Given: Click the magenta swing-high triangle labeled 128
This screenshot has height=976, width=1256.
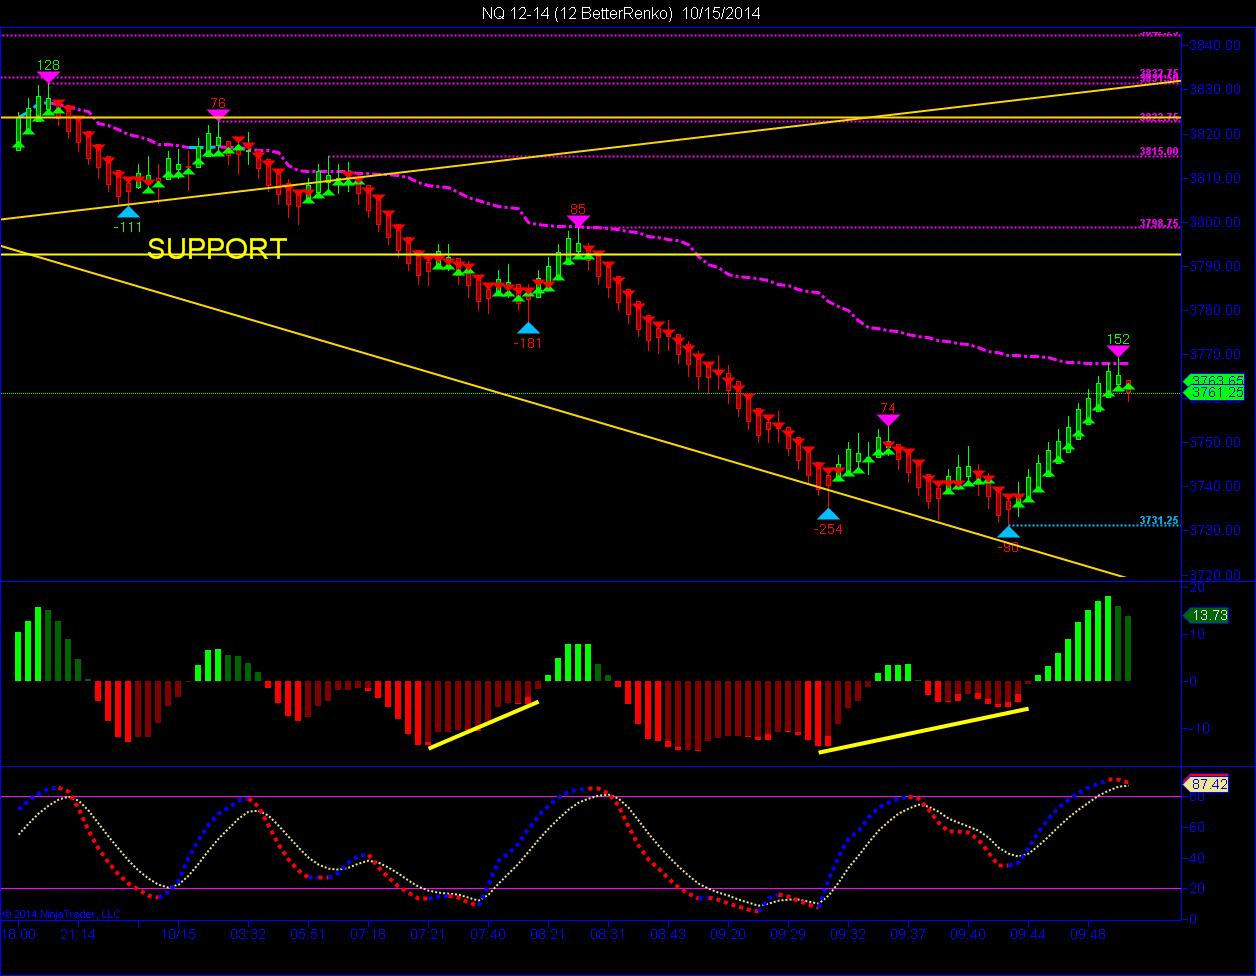Looking at the screenshot, I should click(x=48, y=78).
